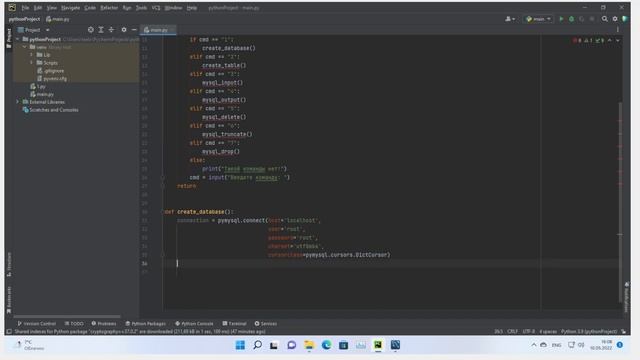Go to next highlighted error arrow
640x360 pixels.
[x=618, y=40]
